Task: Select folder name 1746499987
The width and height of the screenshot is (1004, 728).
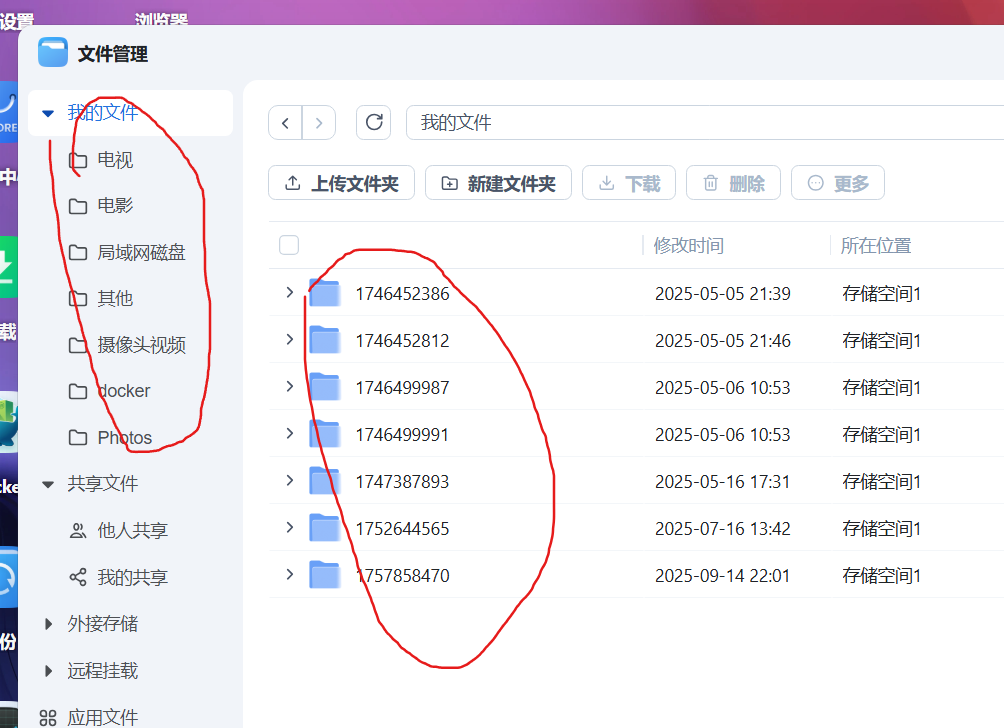Action: click(x=402, y=388)
